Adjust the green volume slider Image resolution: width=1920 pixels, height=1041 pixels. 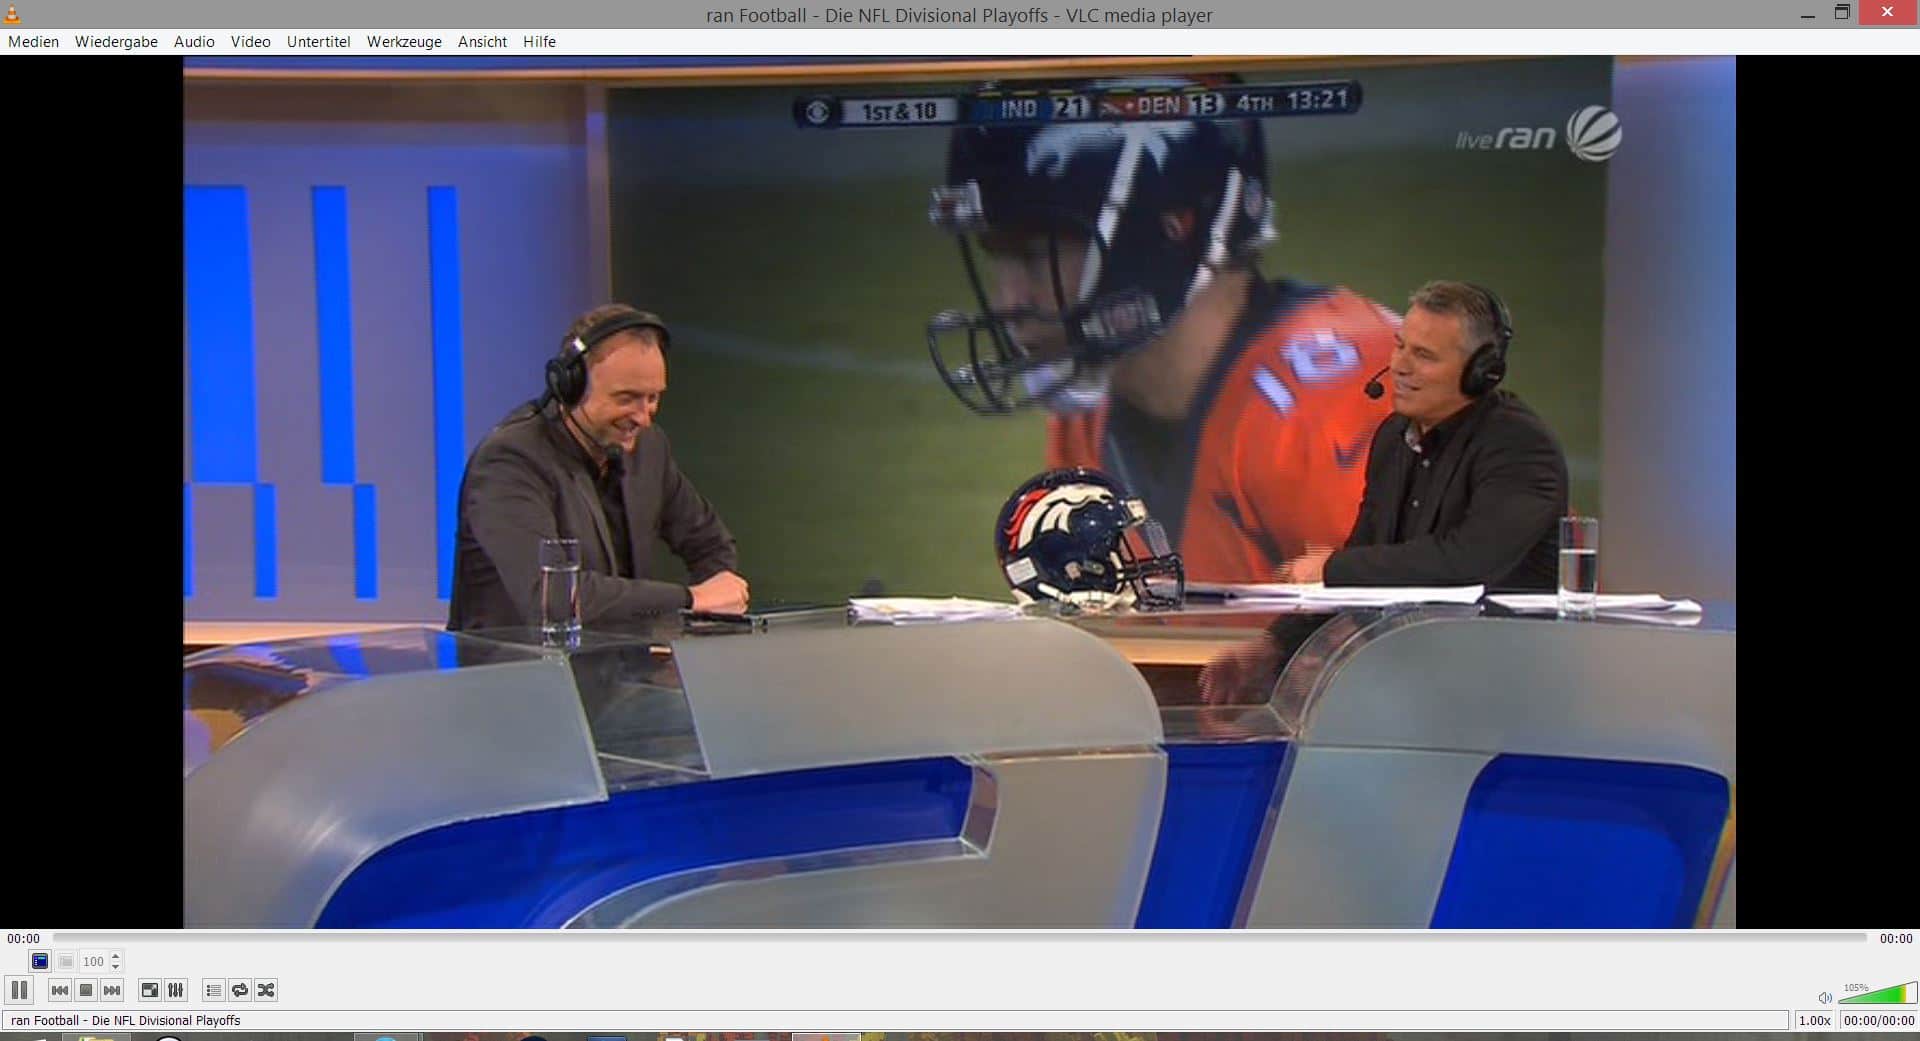click(1878, 994)
